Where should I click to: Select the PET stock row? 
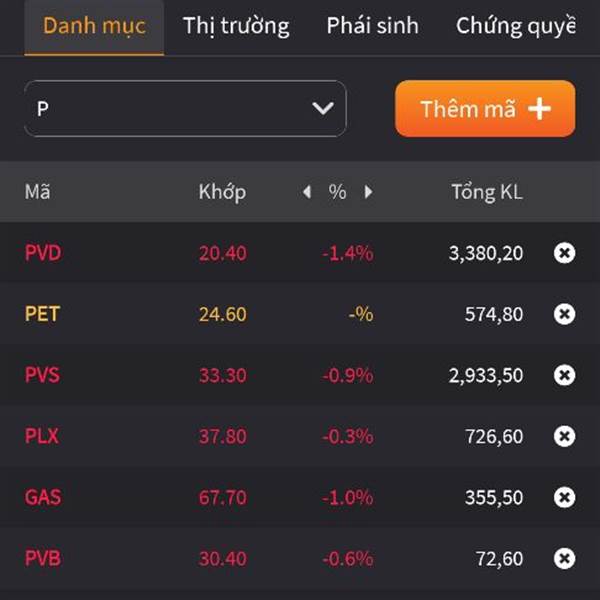(x=300, y=314)
